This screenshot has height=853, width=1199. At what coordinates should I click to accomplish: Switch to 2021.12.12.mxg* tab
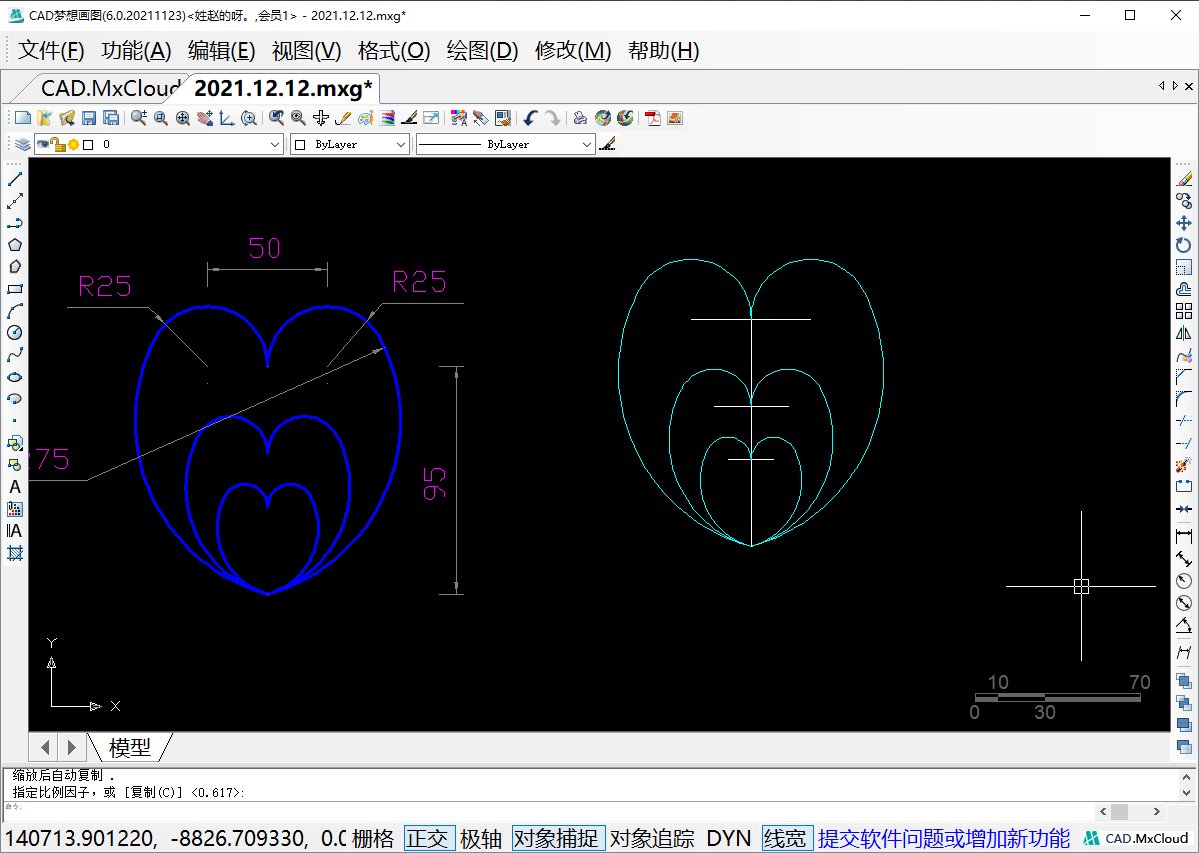(x=284, y=89)
